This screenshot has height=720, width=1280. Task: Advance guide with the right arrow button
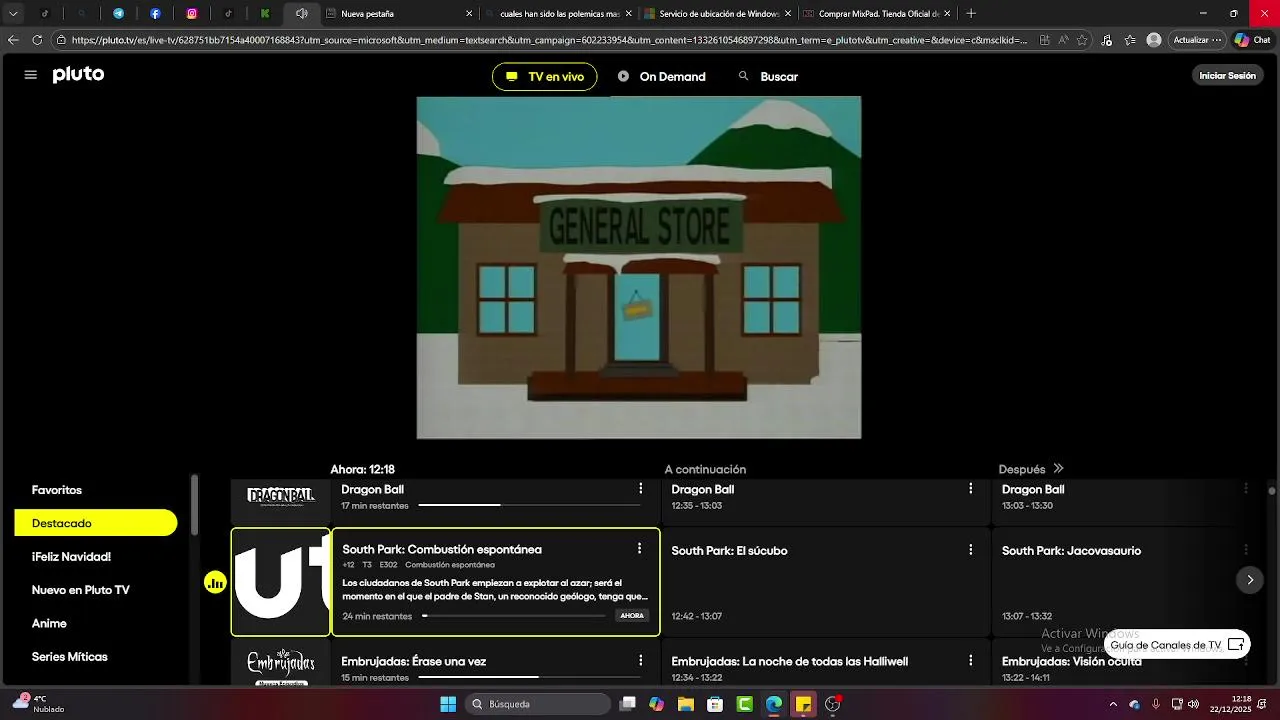pyautogui.click(x=1249, y=580)
